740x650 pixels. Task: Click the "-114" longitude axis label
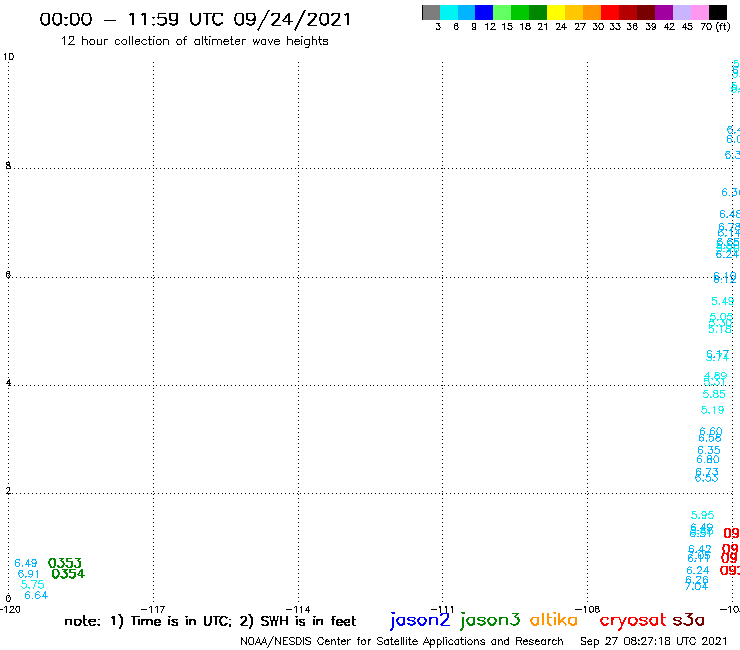(298, 609)
